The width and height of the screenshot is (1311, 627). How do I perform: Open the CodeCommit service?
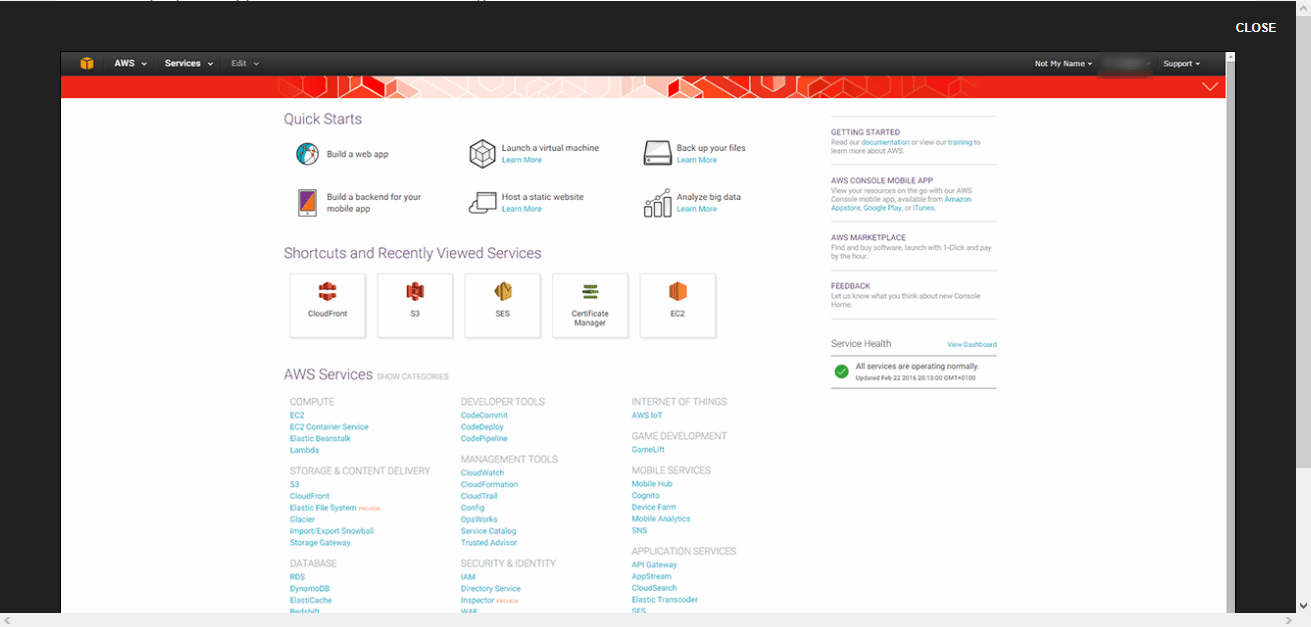484,415
